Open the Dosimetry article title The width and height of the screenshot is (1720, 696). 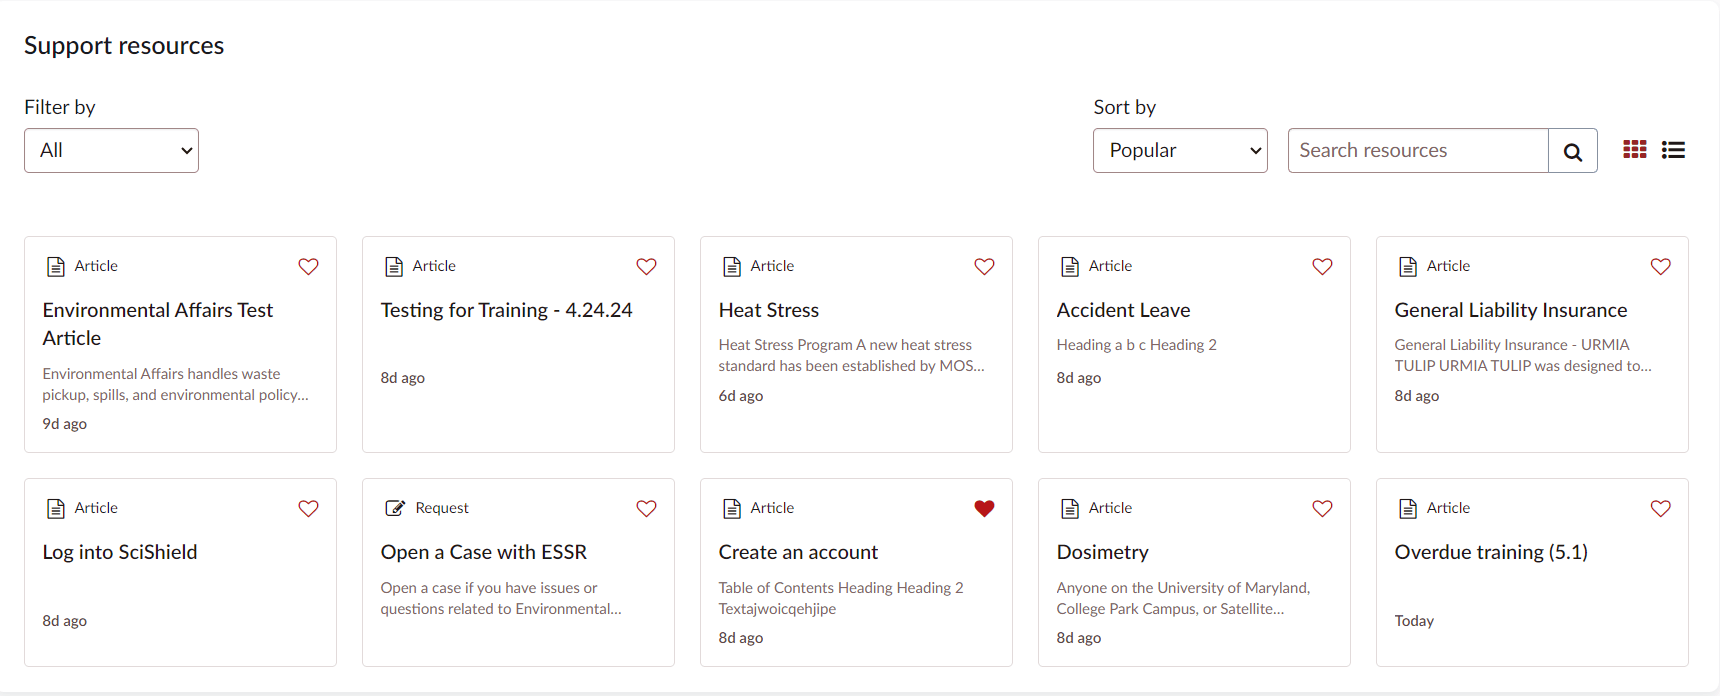click(1102, 552)
